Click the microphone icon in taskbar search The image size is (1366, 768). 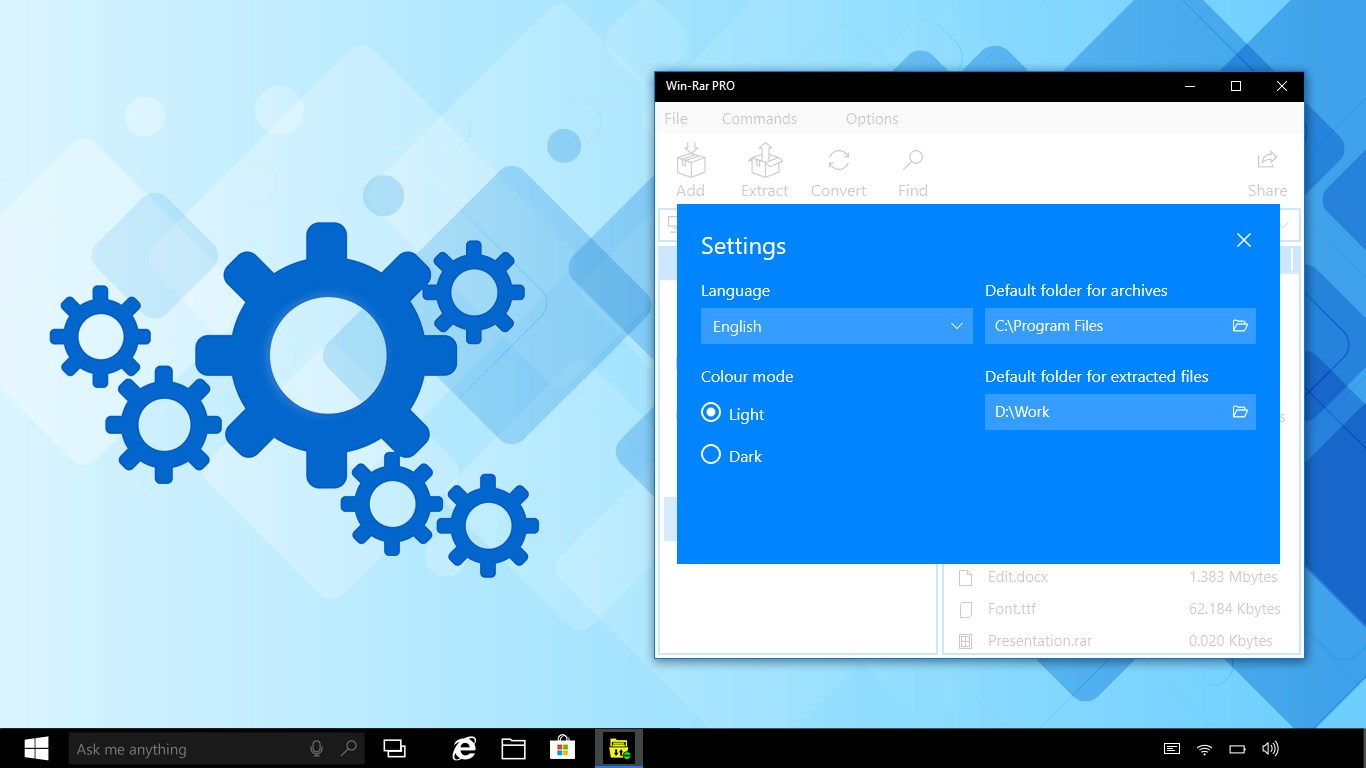(x=317, y=748)
